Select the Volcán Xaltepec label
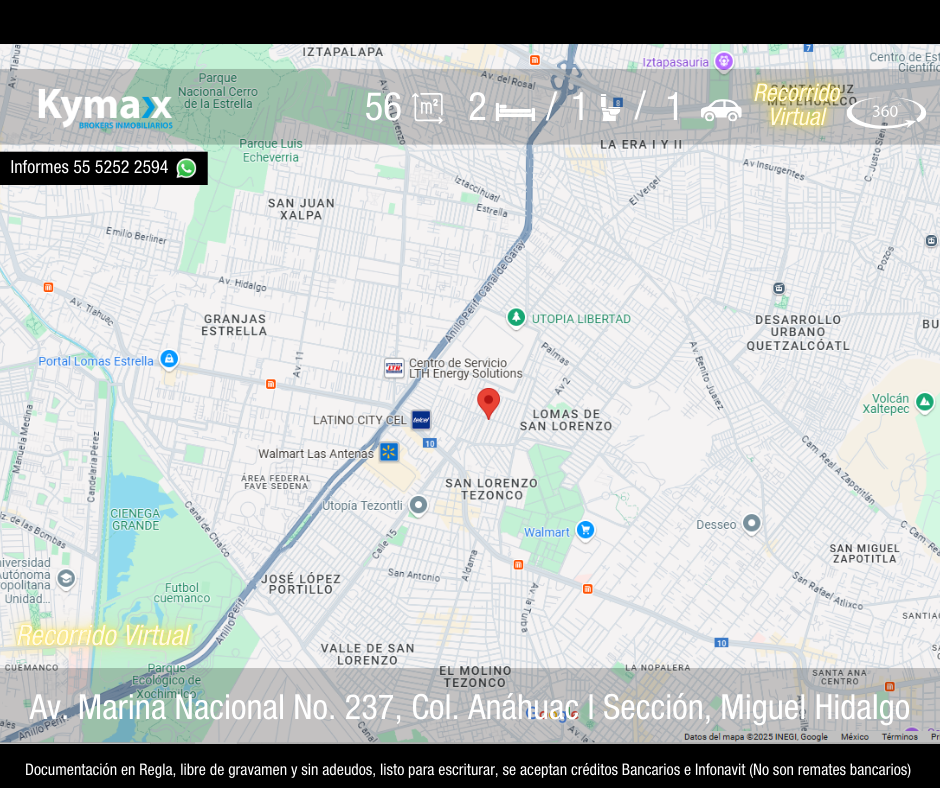This screenshot has height=788, width=940. (x=886, y=404)
